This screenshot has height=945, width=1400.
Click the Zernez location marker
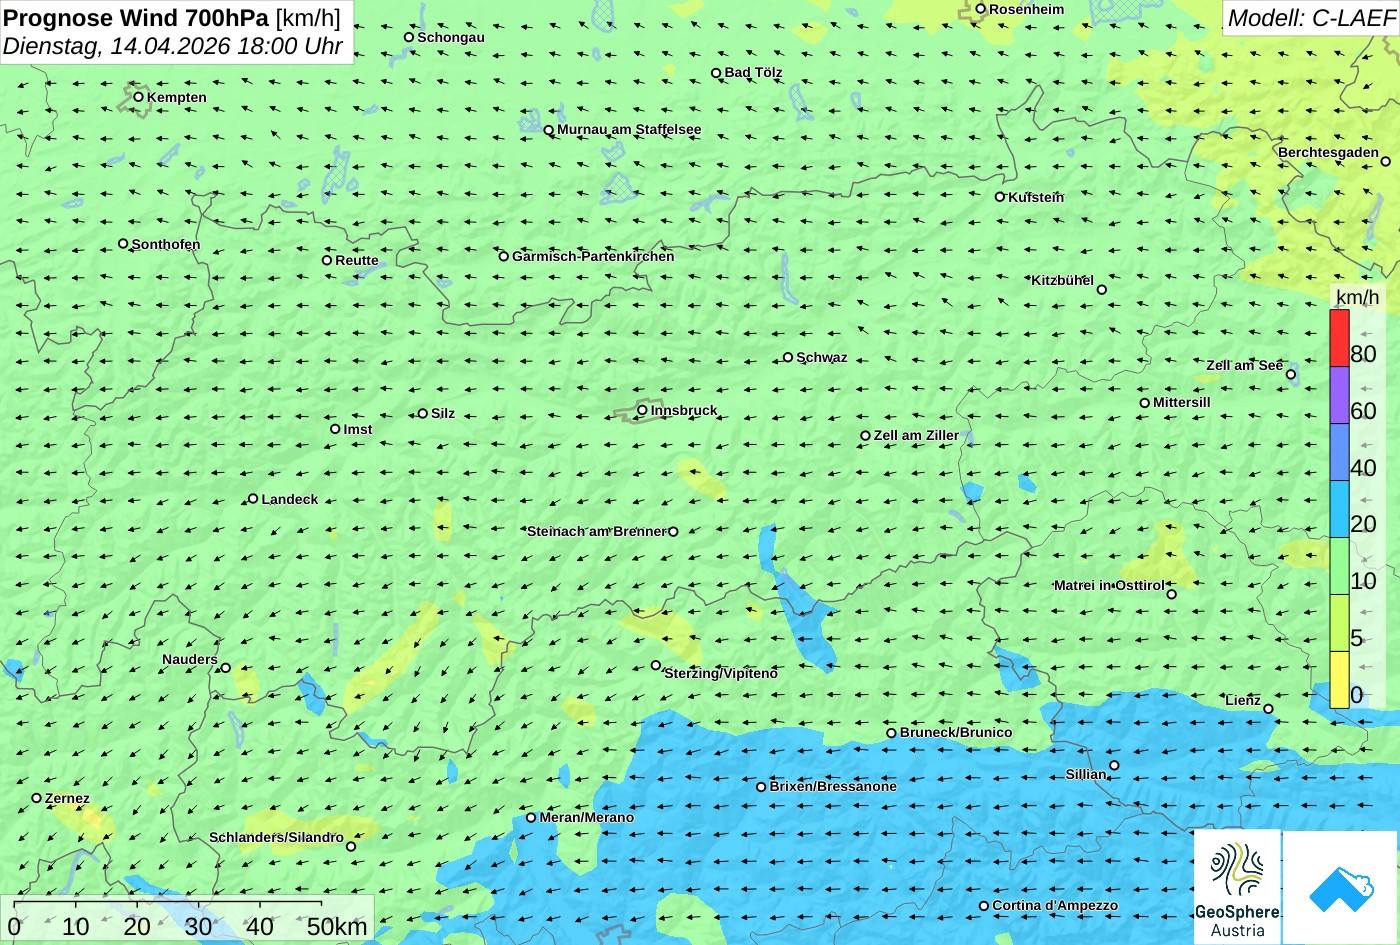pyautogui.click(x=37, y=798)
